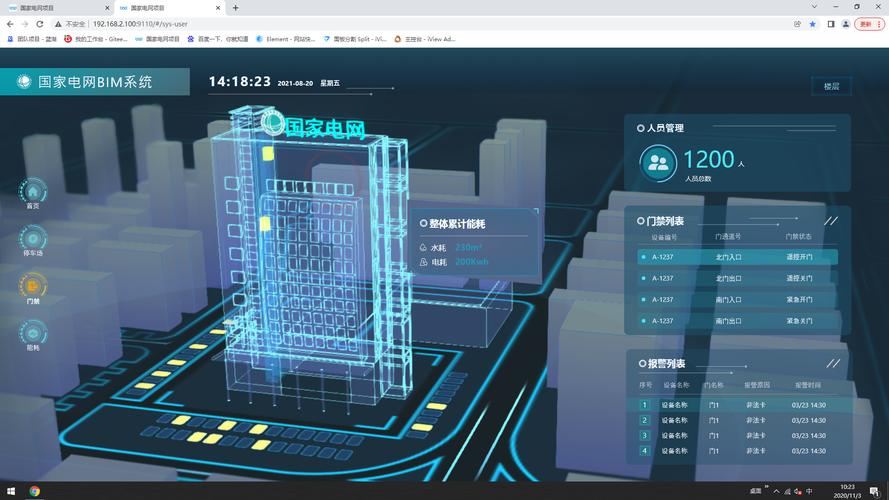Open the 国家电网项目 bookmark
The image size is (889, 500).
pos(157,39)
